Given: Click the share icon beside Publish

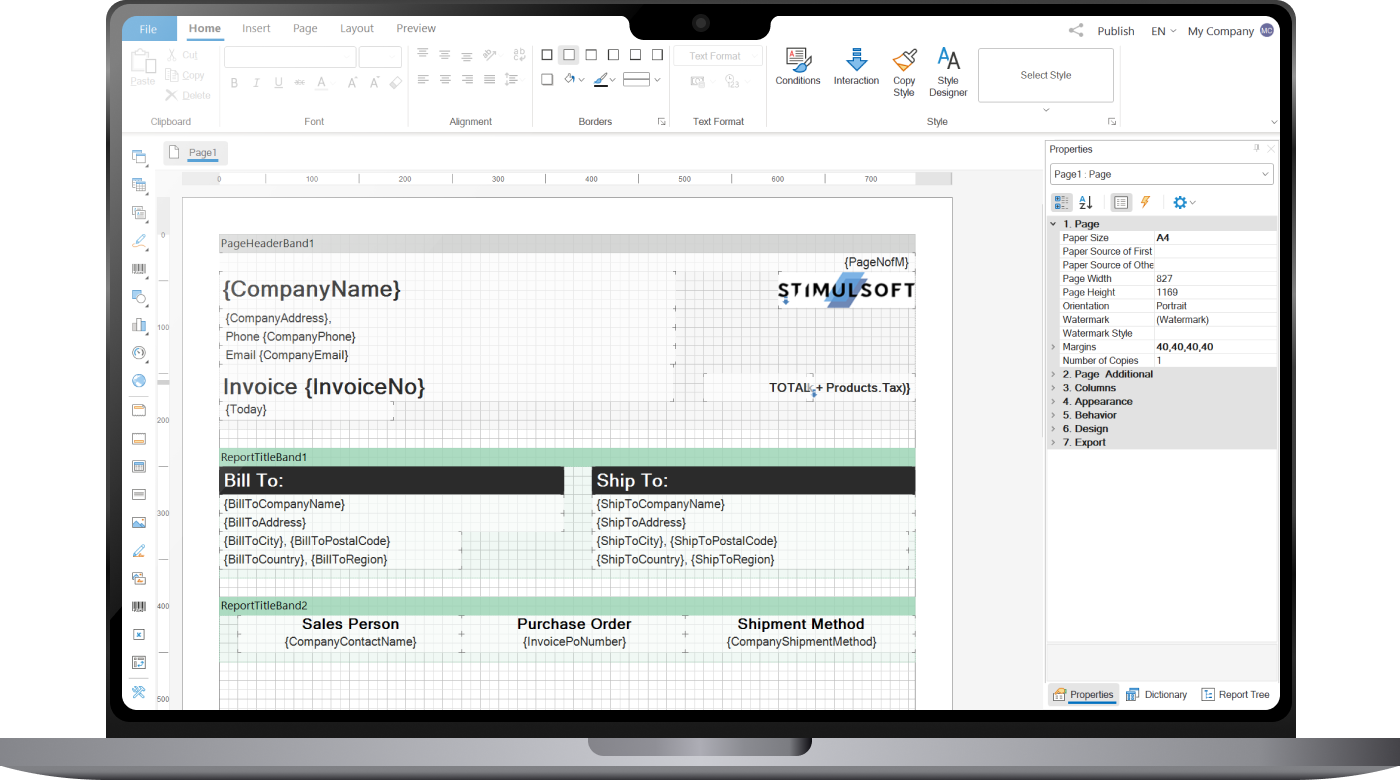Looking at the screenshot, I should (x=1076, y=31).
